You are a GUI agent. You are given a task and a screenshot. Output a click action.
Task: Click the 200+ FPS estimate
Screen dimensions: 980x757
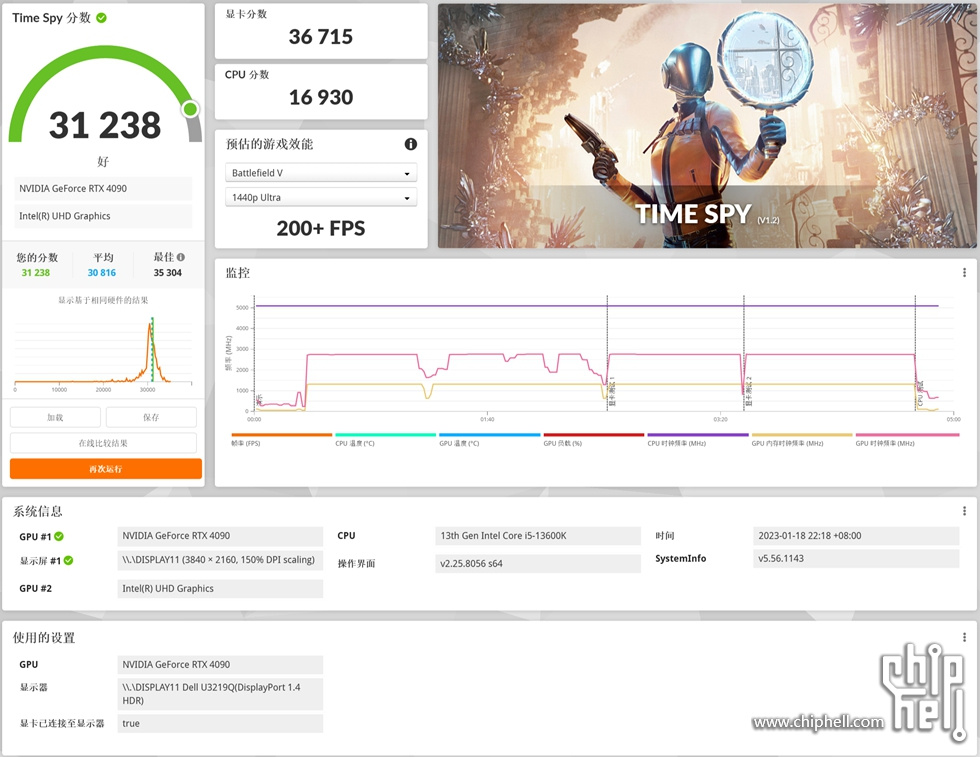(321, 228)
